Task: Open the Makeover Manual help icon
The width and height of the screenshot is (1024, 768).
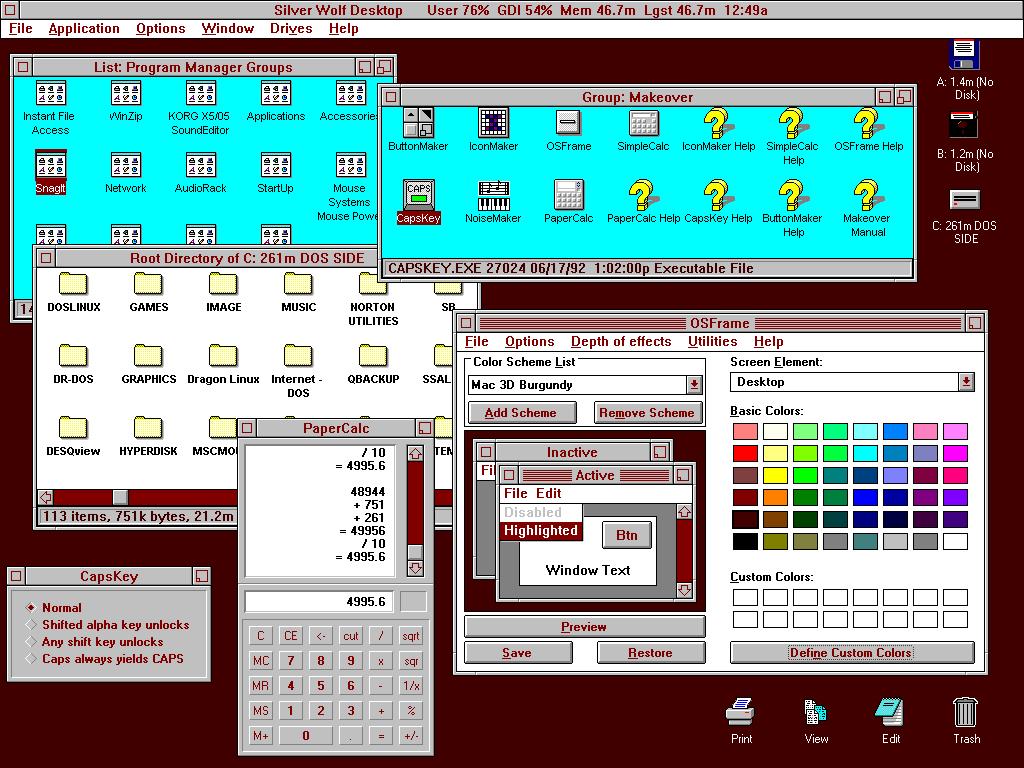Action: (866, 195)
